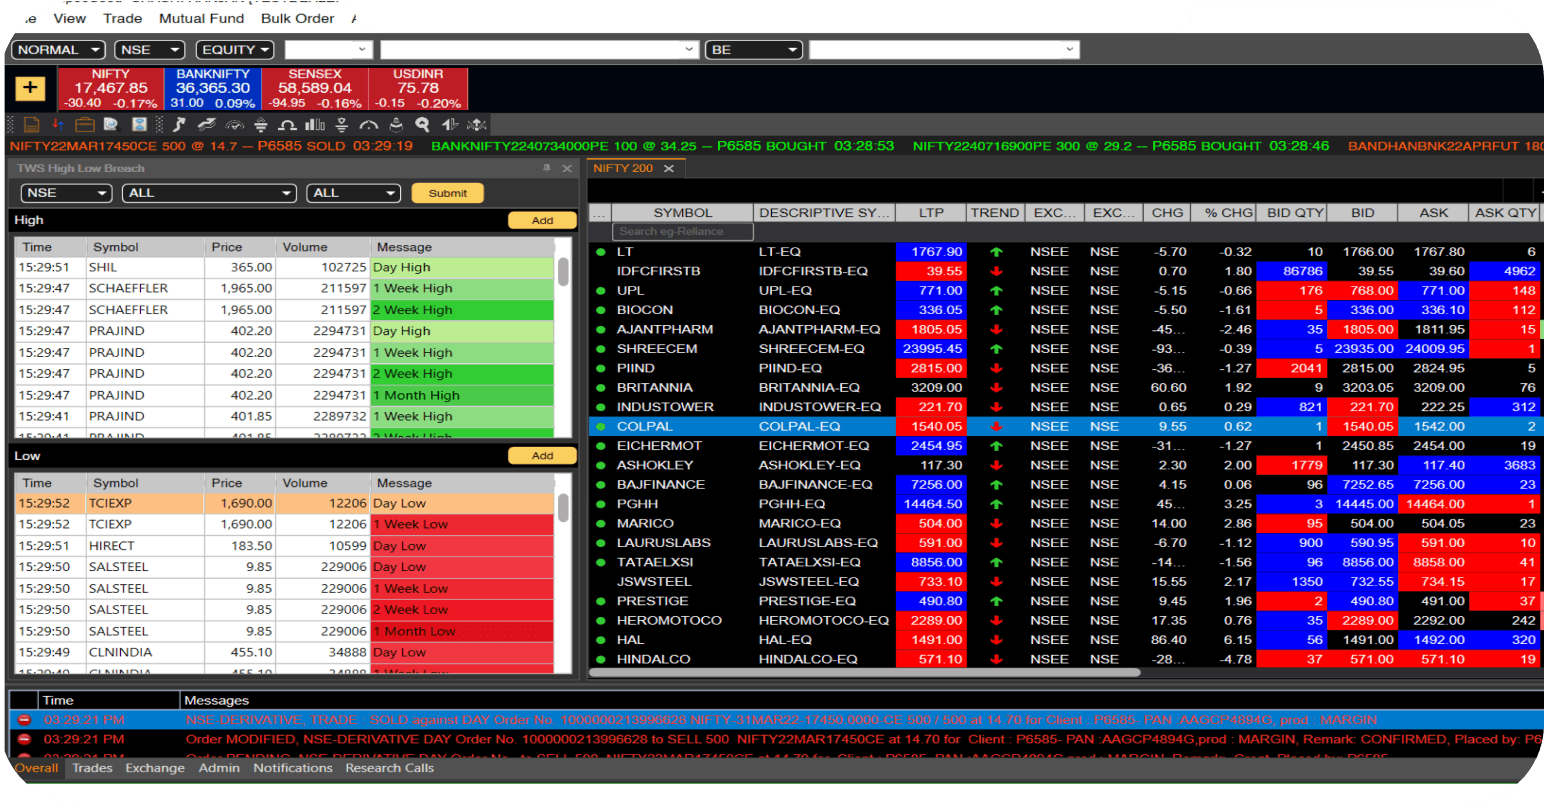Image resolution: width=1544 pixels, height=804 pixels.
Task: Click the NIFTY index tile
Action: [x=110, y=88]
